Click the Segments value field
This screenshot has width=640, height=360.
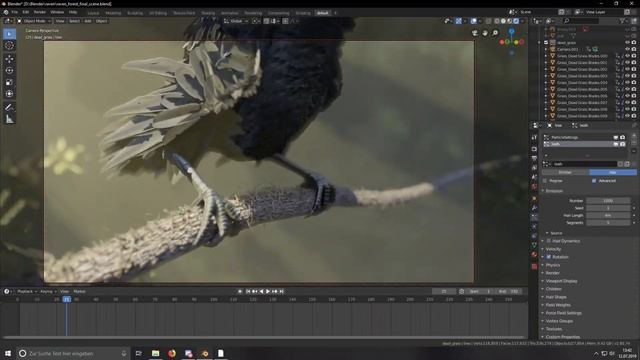coord(609,223)
